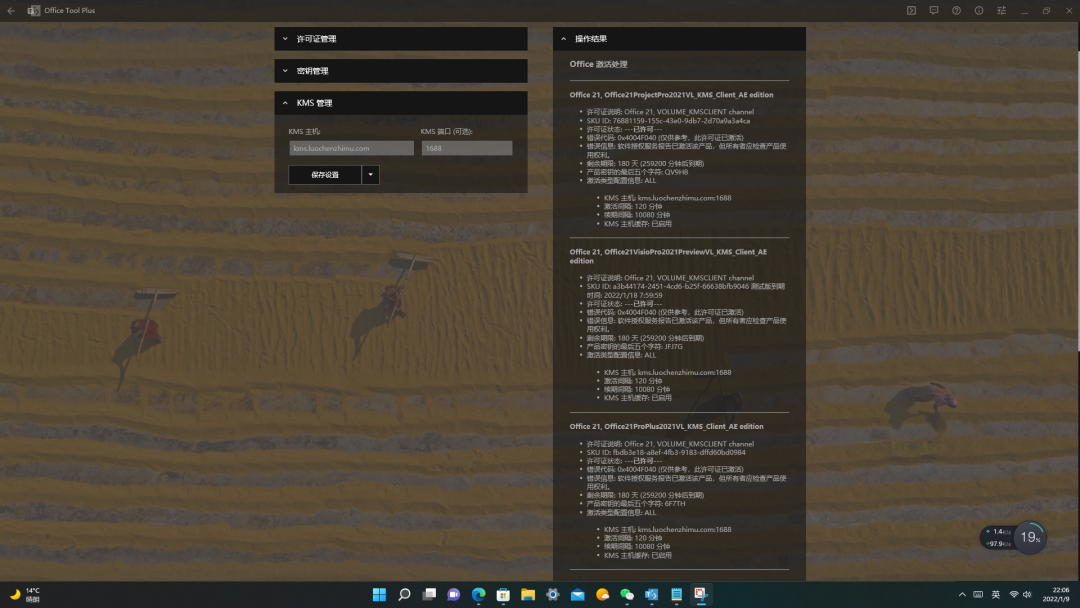Click the right-edge window scrollbar

pos(1077,200)
